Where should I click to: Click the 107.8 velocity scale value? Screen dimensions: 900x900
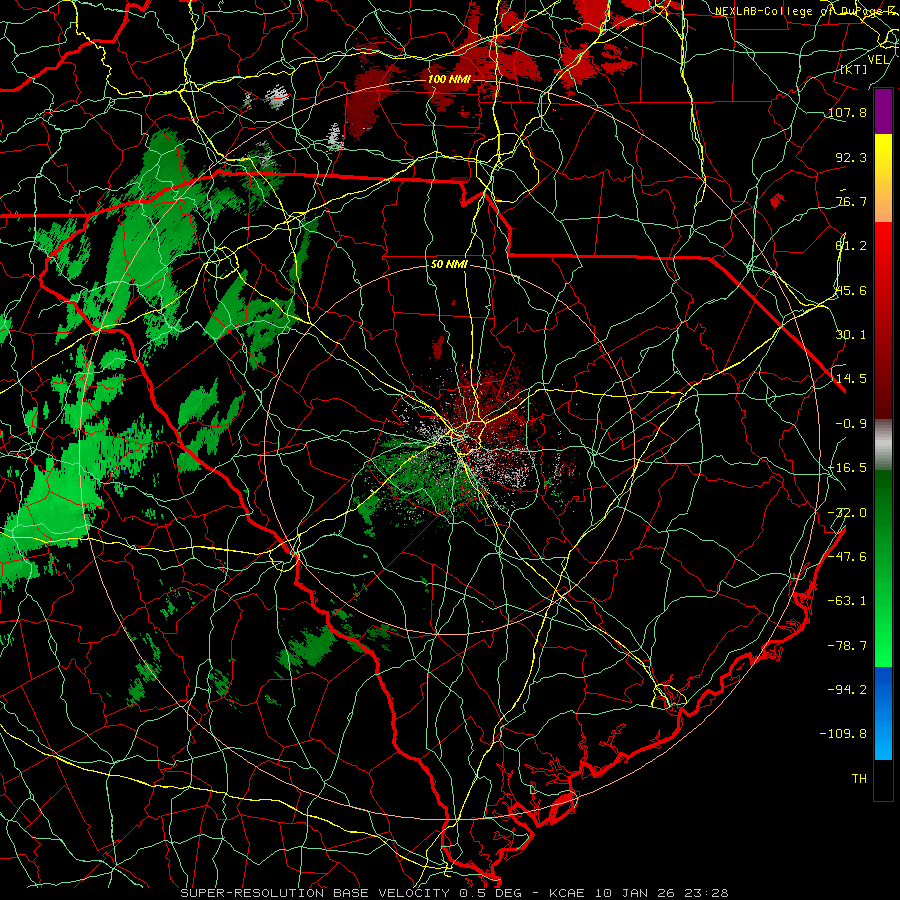click(x=848, y=112)
